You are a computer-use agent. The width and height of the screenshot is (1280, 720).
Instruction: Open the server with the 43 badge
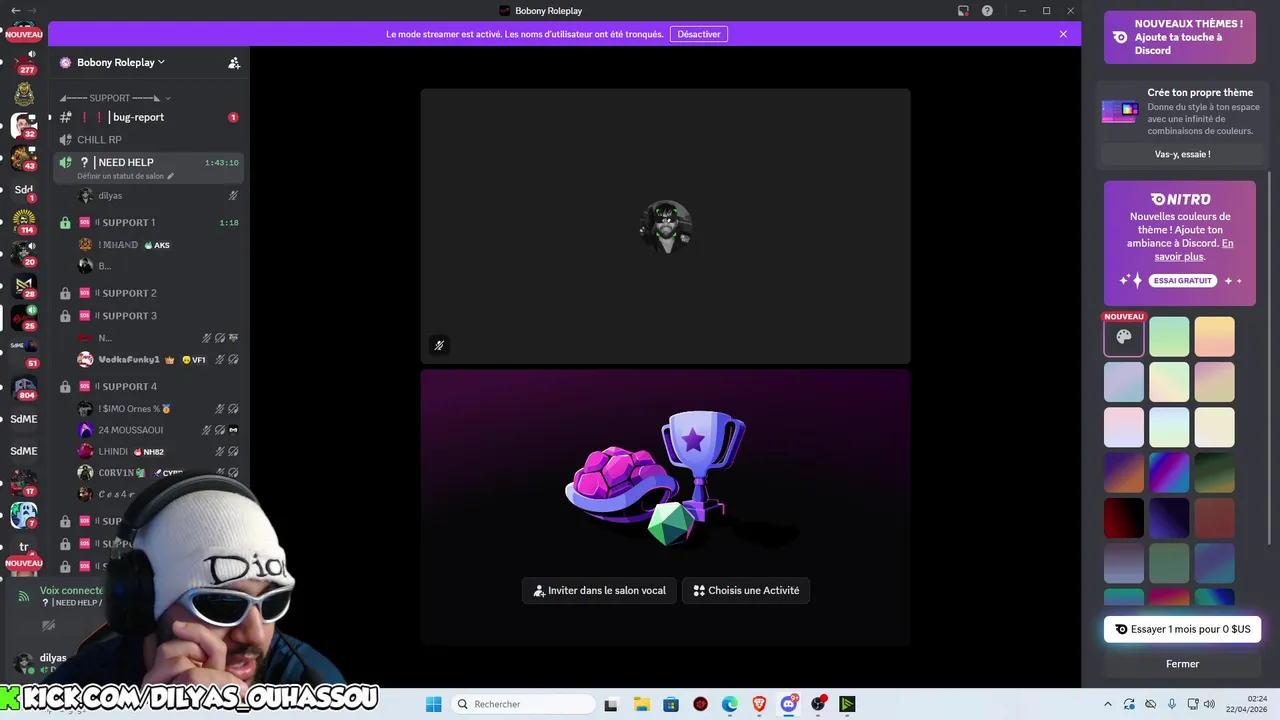[x=24, y=158]
